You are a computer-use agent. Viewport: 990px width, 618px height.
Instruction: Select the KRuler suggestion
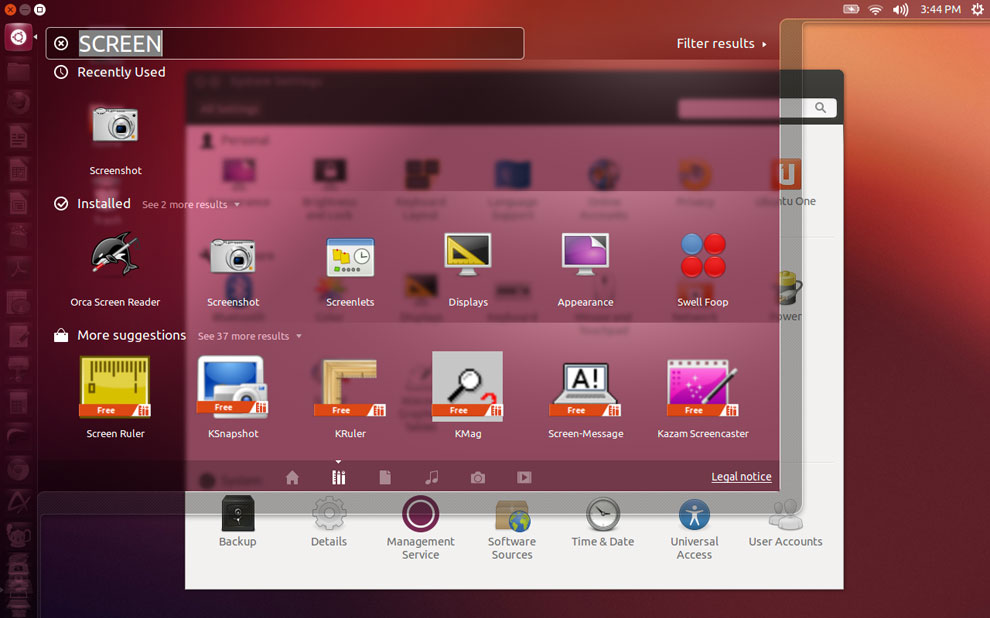[350, 398]
